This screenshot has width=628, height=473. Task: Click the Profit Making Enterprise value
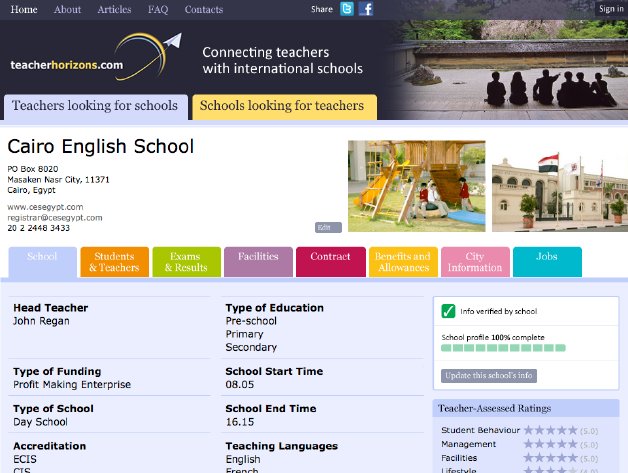click(x=72, y=384)
